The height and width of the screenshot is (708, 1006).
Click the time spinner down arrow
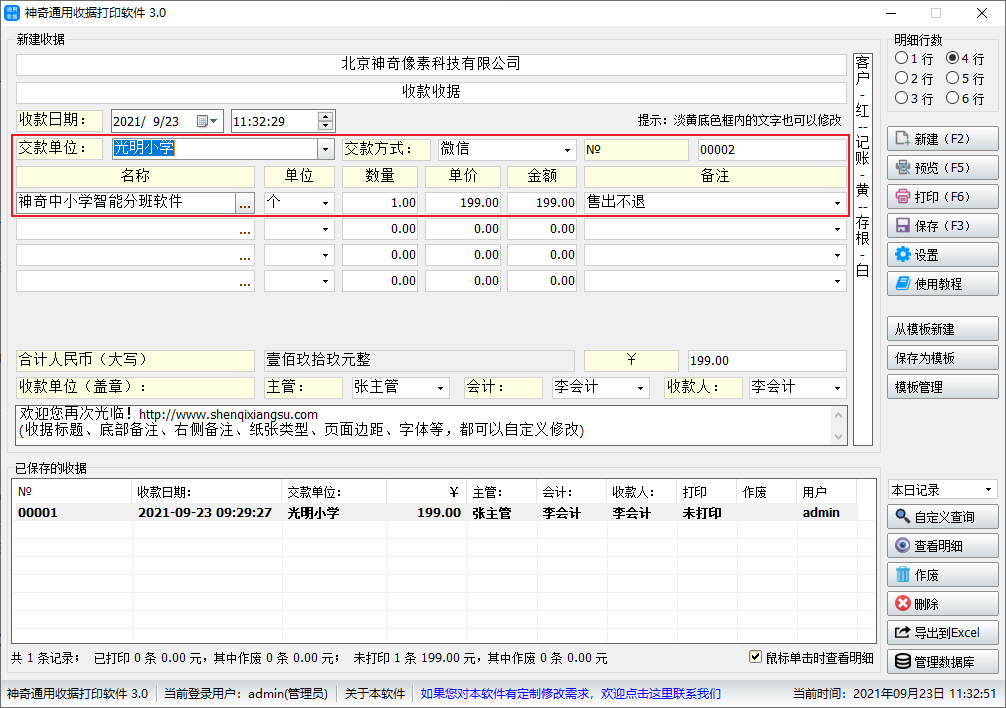tap(326, 125)
